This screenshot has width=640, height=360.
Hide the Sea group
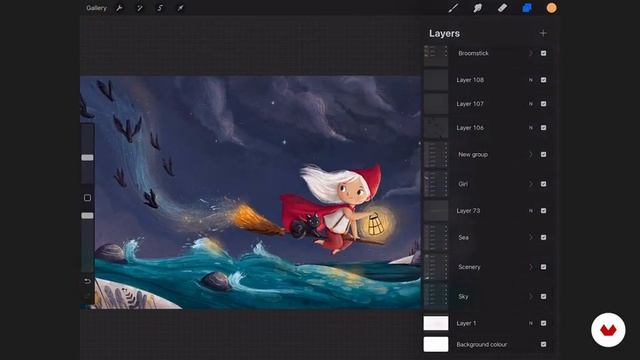click(543, 237)
